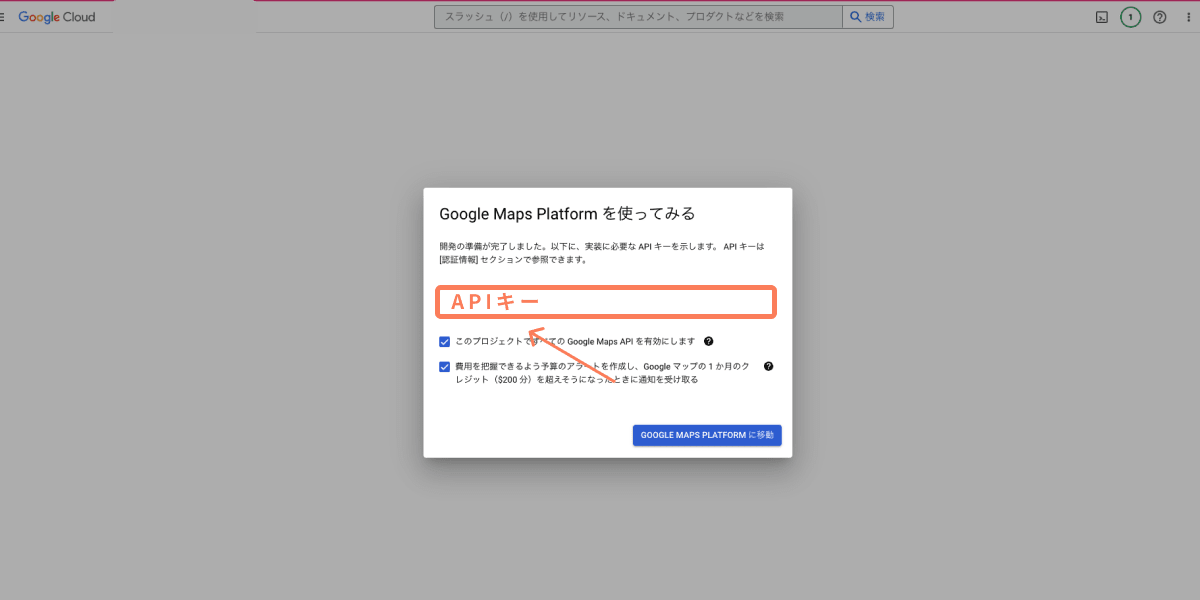
Task: Show help for budget alert option
Action: pyautogui.click(x=768, y=366)
